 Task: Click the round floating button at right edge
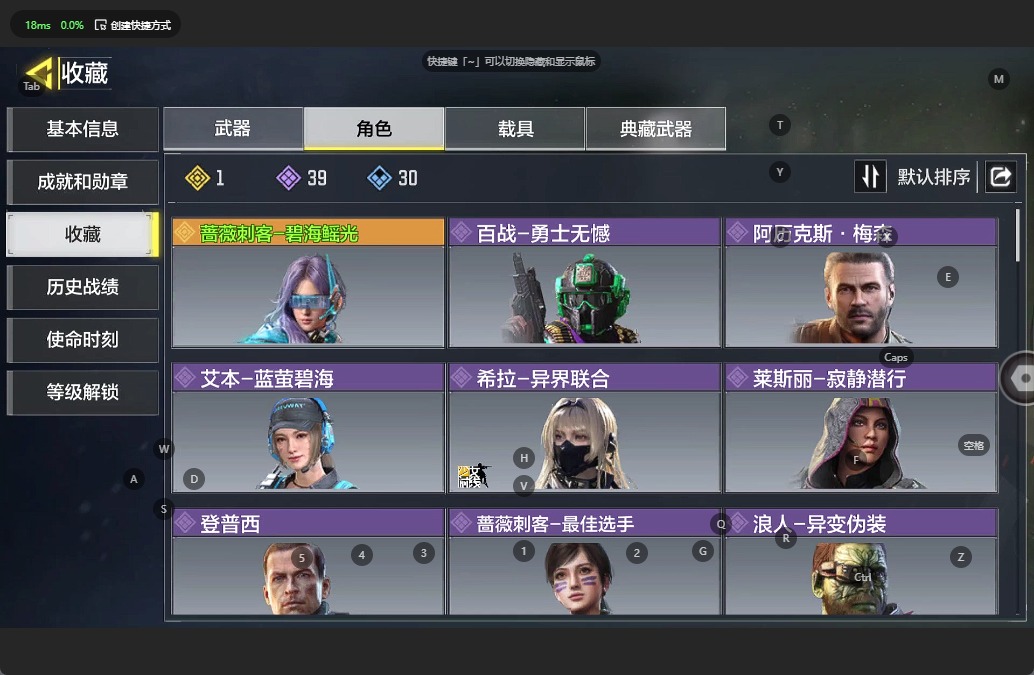coord(1018,378)
